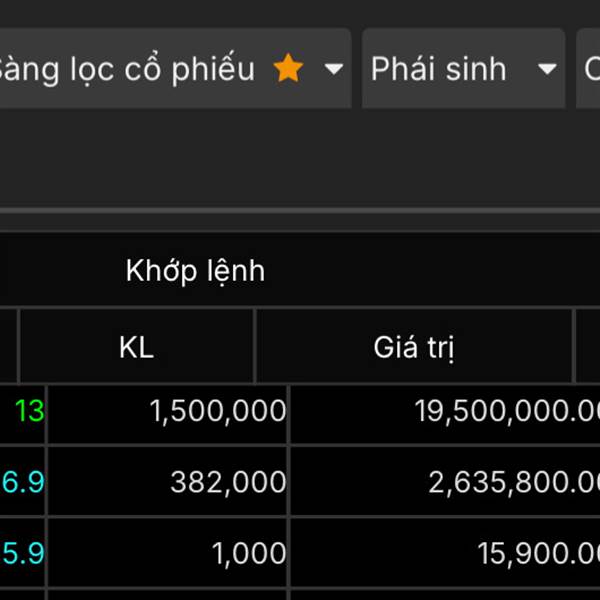The image size is (600, 600).
Task: Click the horizontal splitter bar above the table
Action: click(x=300, y=210)
